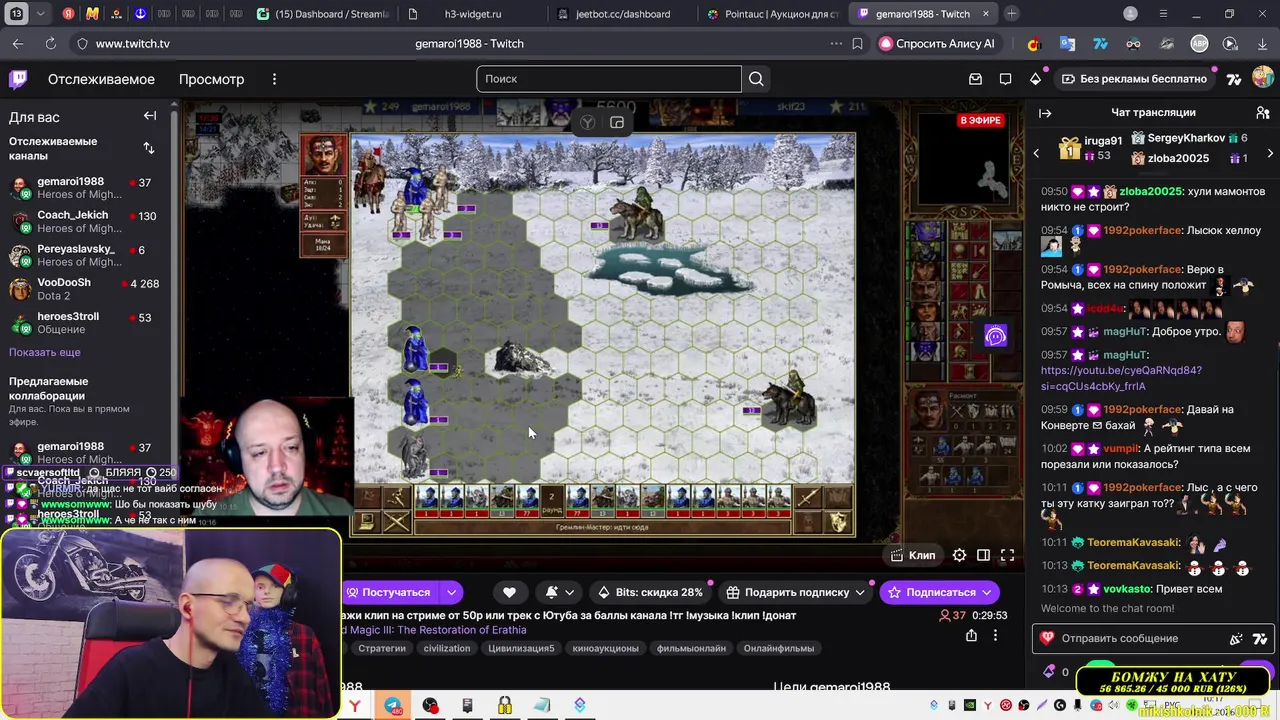Open Pereyaslavsky_ channel in sidebar
The height and width of the screenshot is (720, 1280).
click(x=85, y=255)
